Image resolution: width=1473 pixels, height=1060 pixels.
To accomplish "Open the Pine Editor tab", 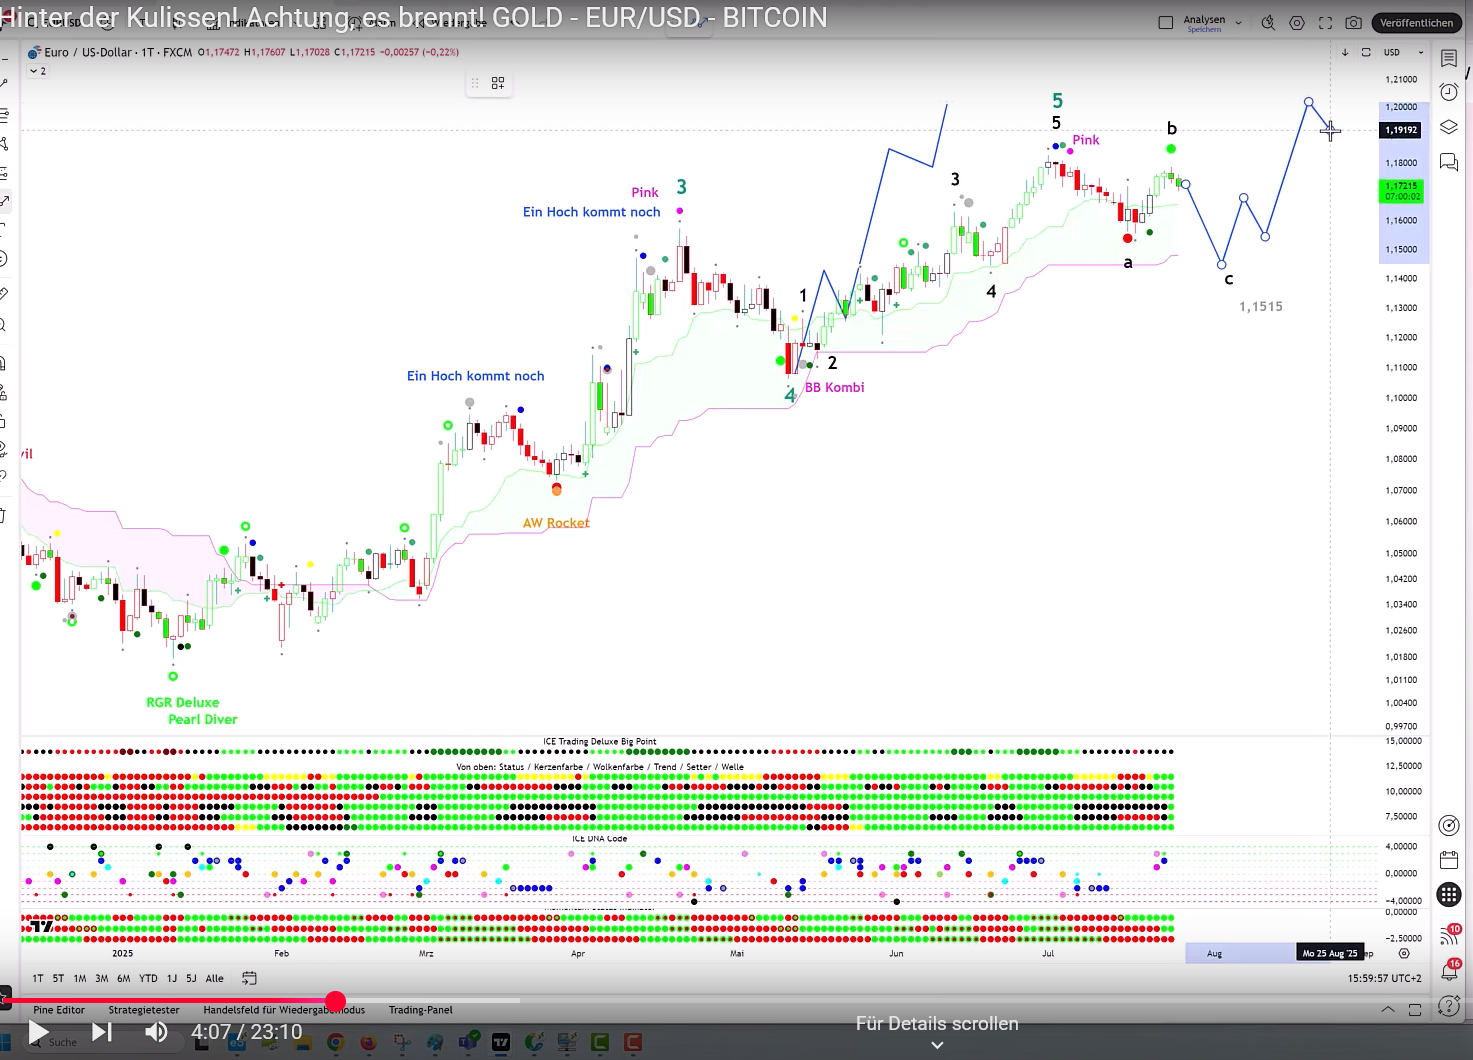I will pyautogui.click(x=59, y=1010).
